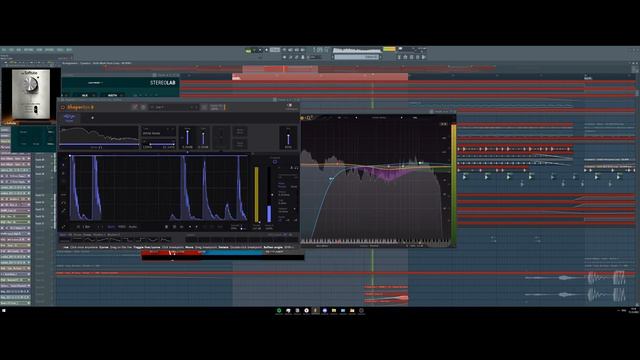Click the song time display in top toolbar
The height and width of the screenshot is (360, 640).
(320, 50)
